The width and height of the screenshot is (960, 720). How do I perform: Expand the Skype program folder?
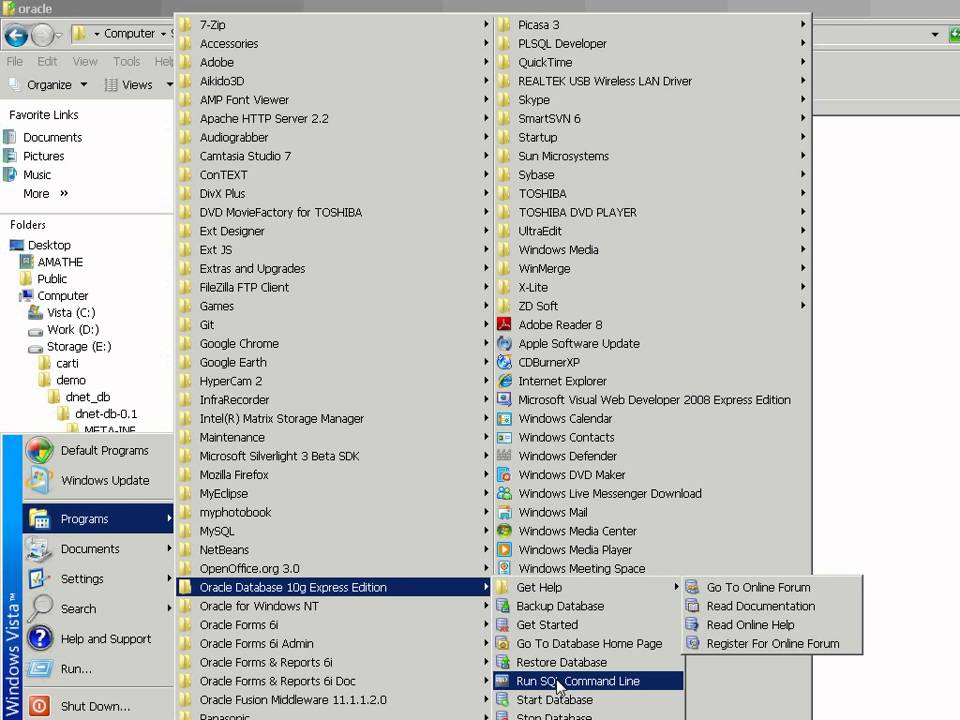652,100
